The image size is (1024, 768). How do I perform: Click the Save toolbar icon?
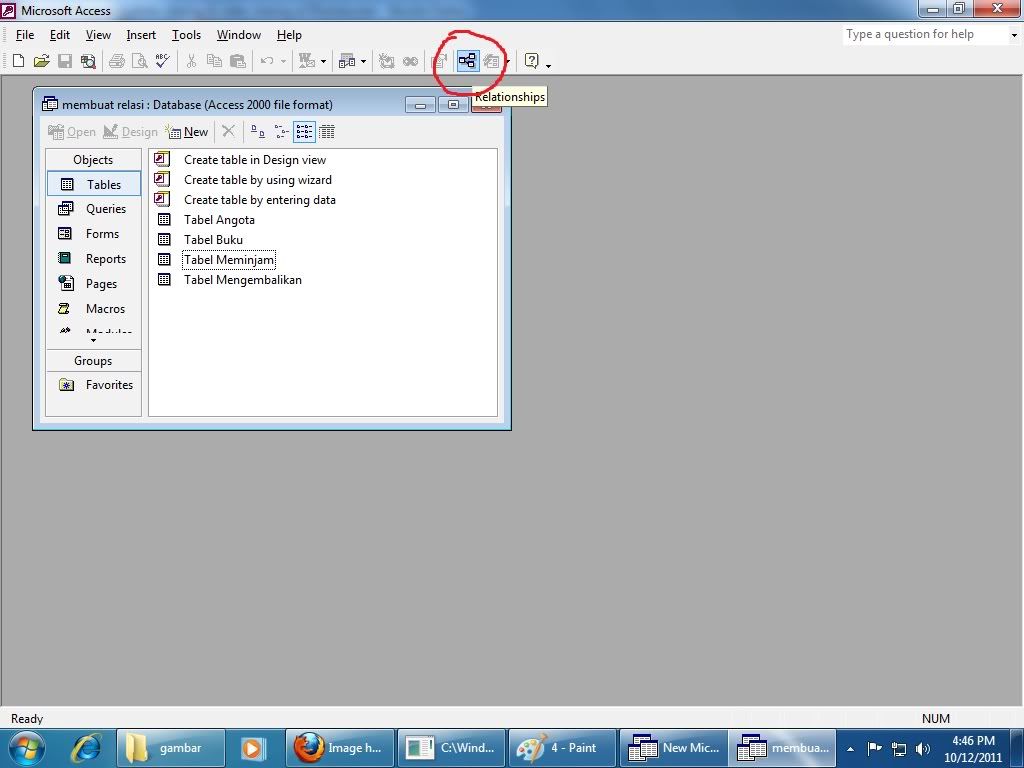(x=65, y=61)
